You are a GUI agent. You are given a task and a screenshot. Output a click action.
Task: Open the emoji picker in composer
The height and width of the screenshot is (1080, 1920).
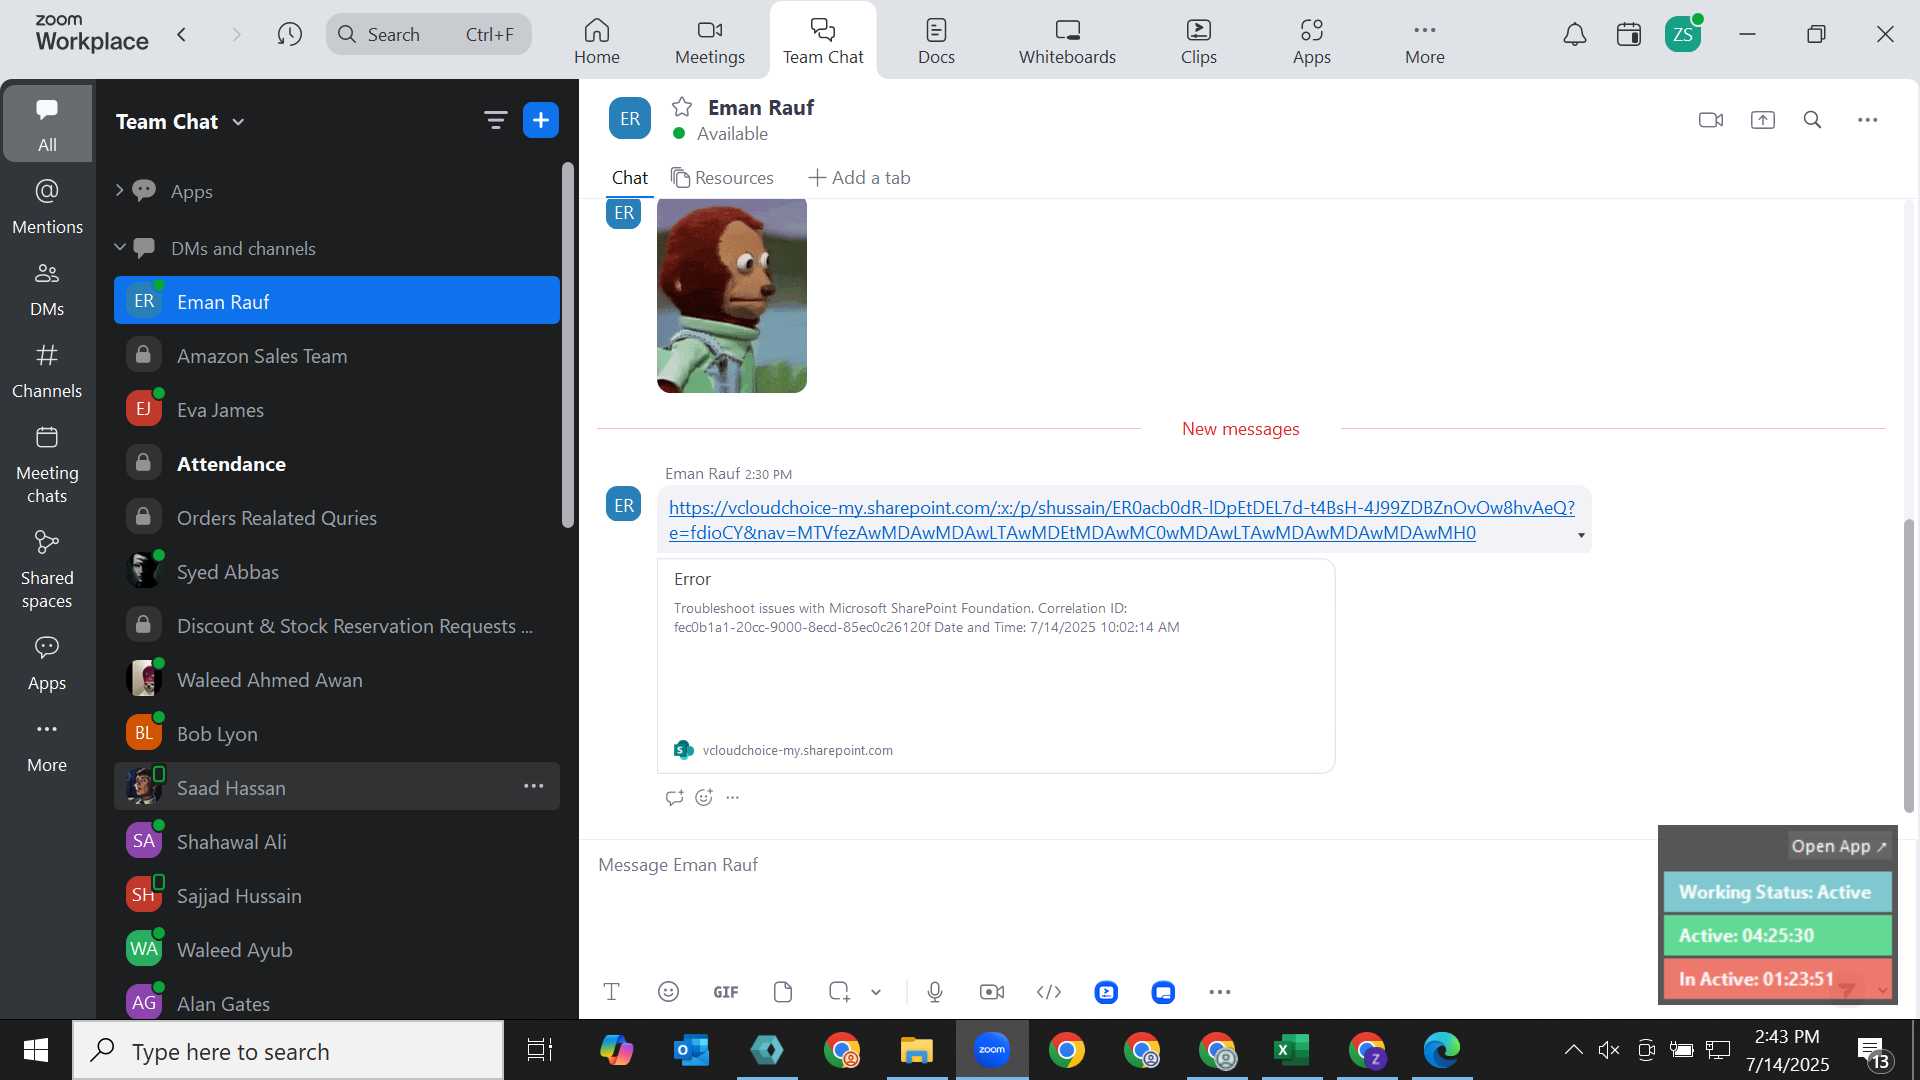pyautogui.click(x=668, y=992)
